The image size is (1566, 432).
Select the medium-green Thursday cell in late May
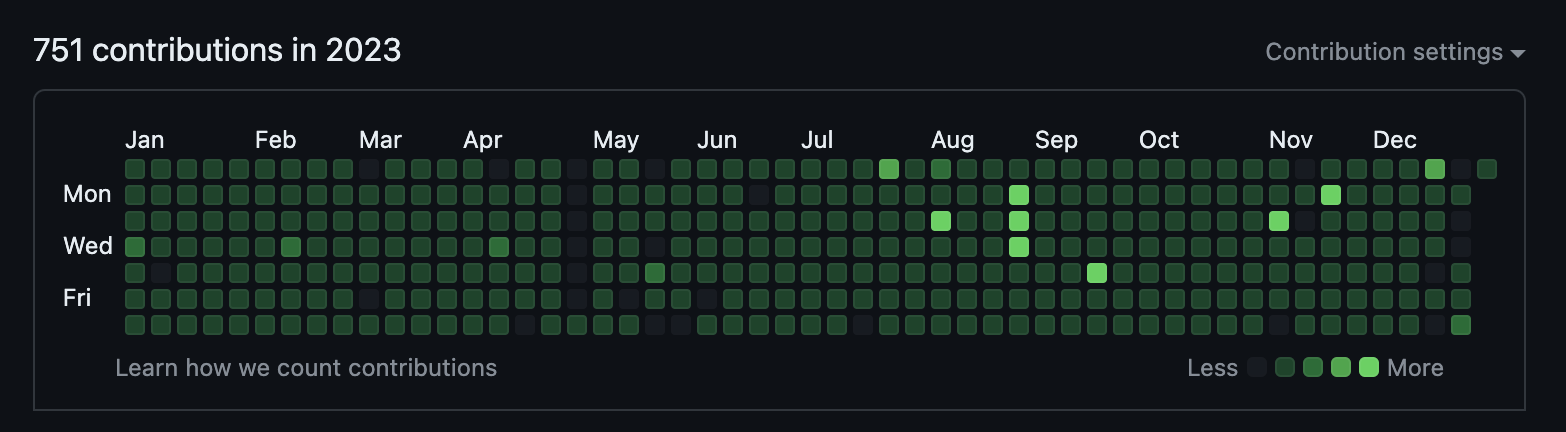[x=655, y=273]
